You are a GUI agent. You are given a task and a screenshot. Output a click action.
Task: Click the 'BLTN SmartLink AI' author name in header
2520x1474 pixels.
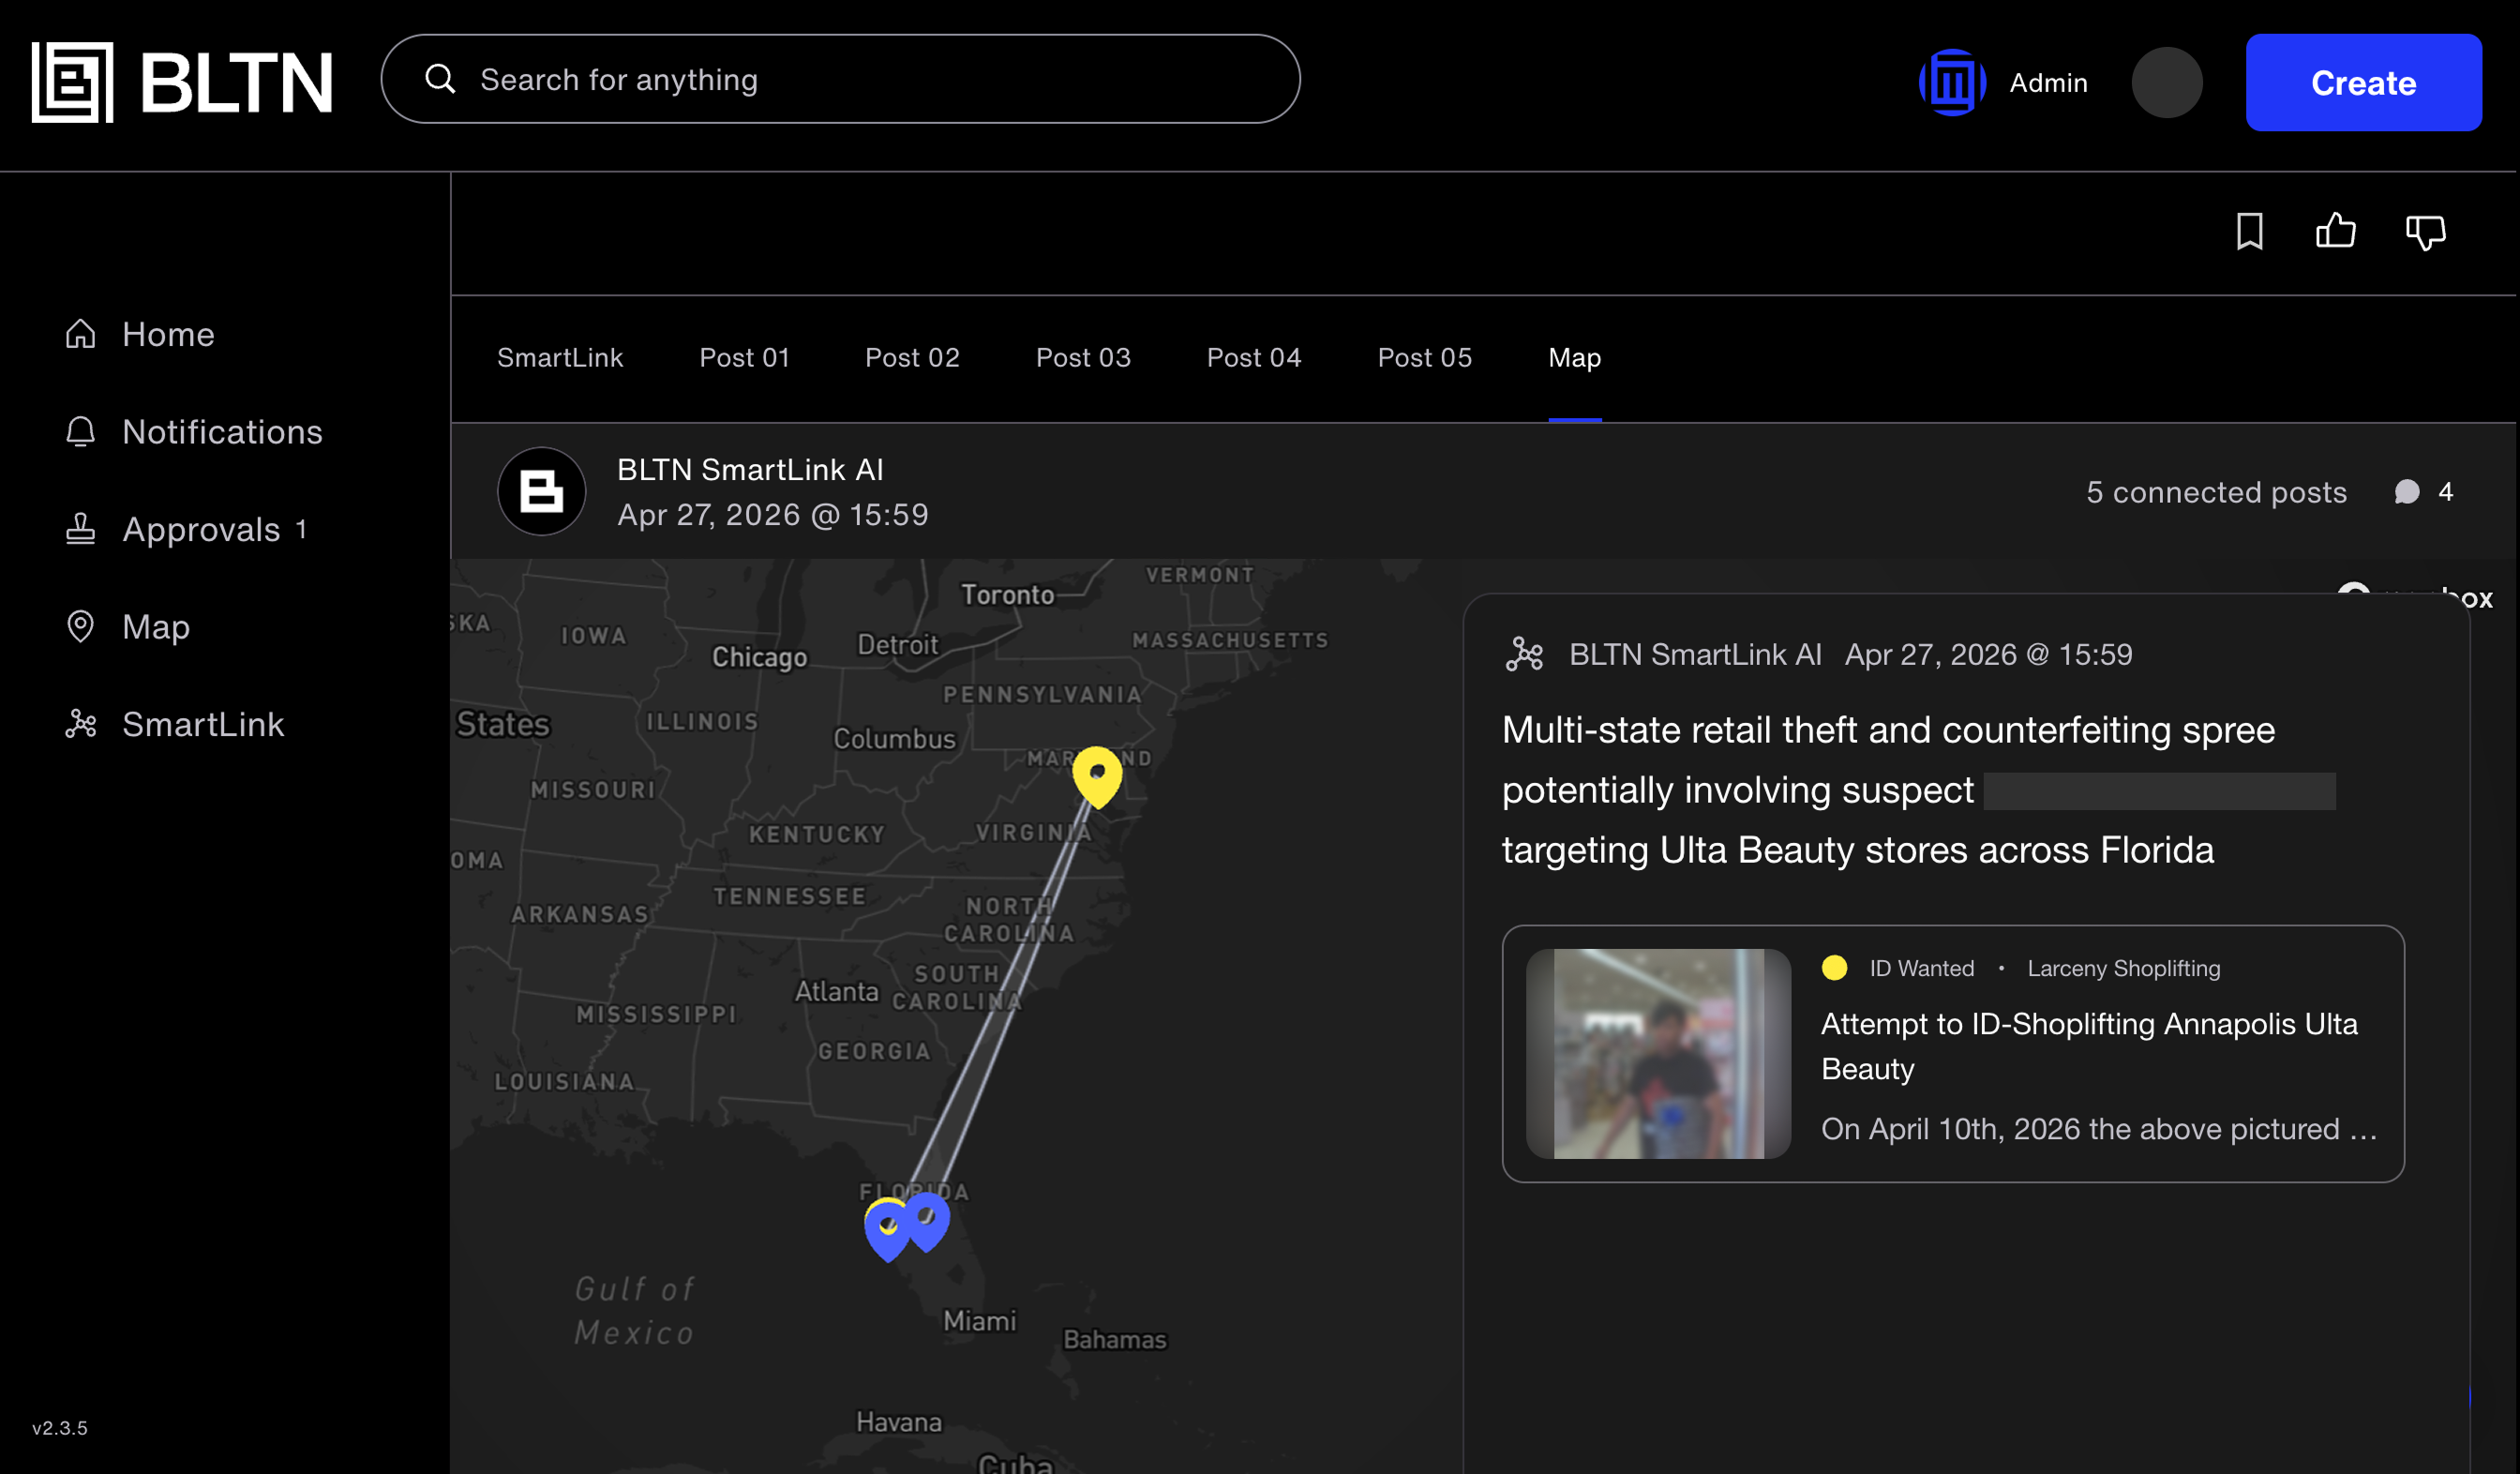[750, 470]
